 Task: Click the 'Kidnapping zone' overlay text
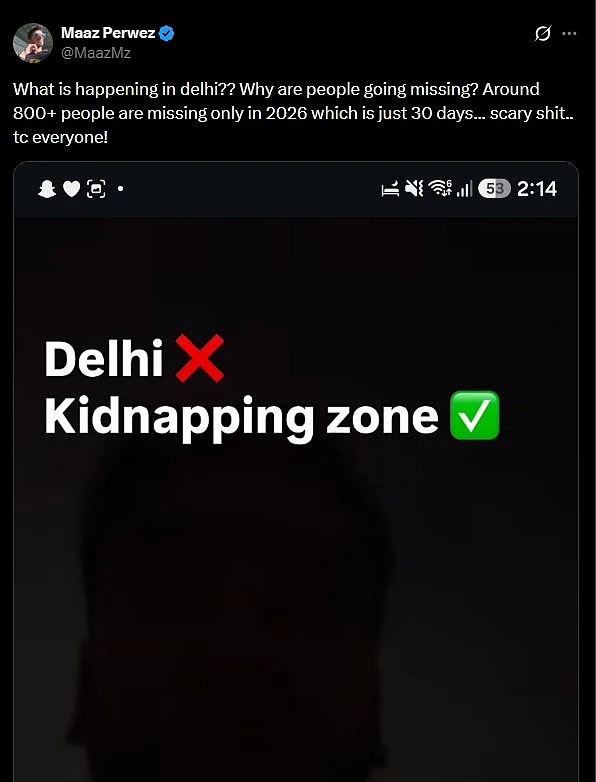[x=241, y=417]
